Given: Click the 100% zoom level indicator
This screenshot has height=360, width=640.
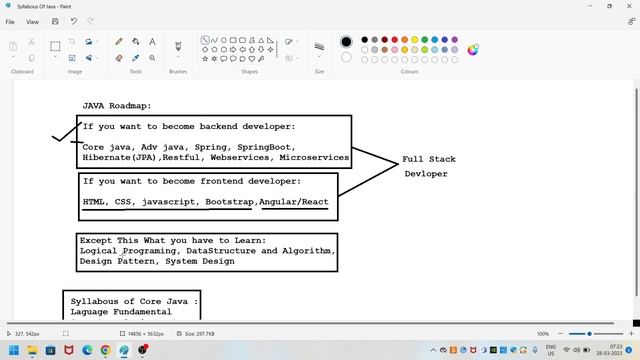Looking at the screenshot, I should pos(543,334).
